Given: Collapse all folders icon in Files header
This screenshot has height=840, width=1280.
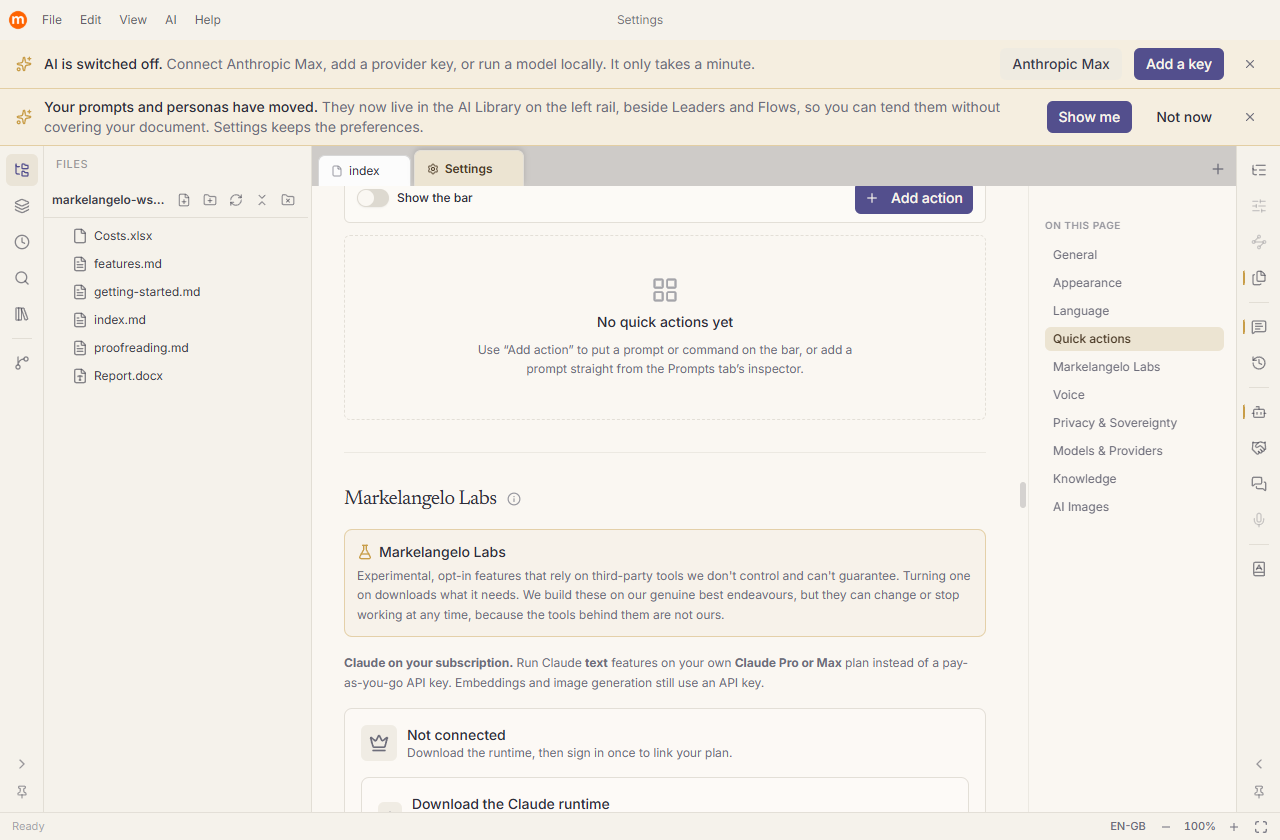Looking at the screenshot, I should [x=262, y=200].
